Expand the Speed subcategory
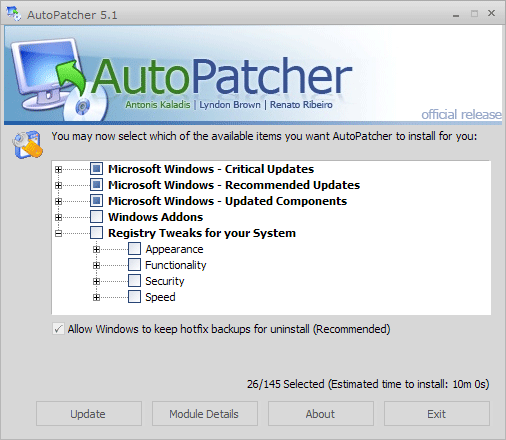Screen dimensions: 506x440 [96, 297]
